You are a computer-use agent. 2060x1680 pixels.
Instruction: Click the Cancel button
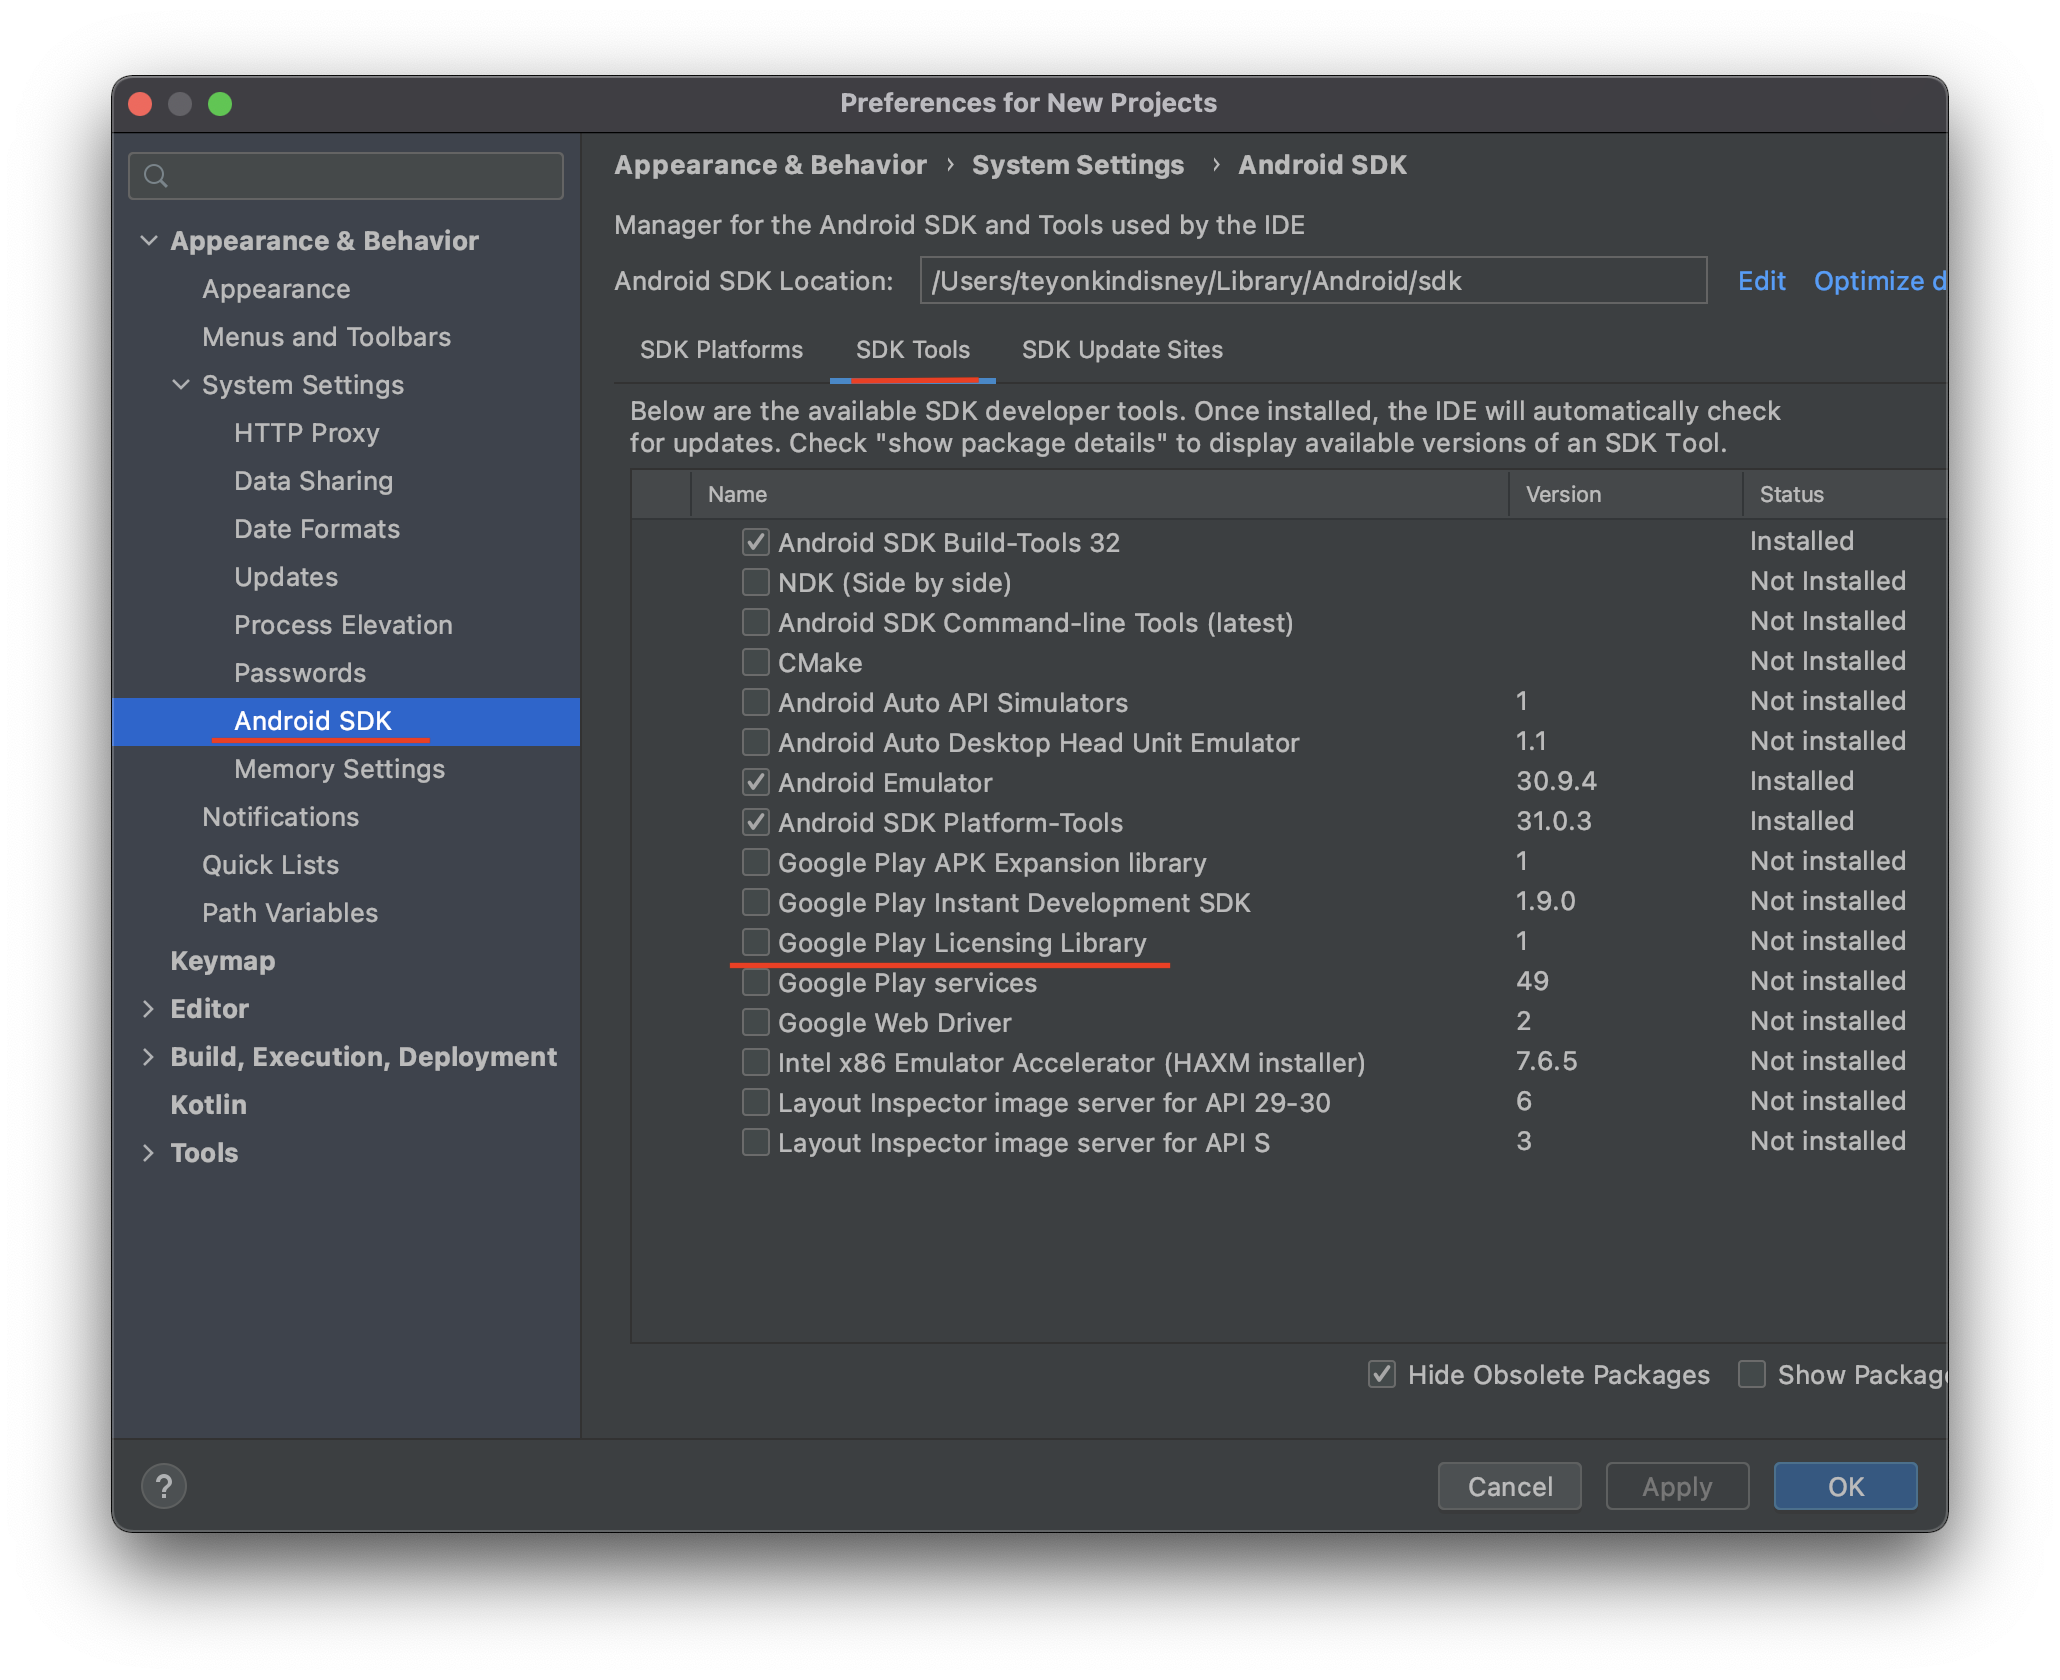tap(1510, 1486)
